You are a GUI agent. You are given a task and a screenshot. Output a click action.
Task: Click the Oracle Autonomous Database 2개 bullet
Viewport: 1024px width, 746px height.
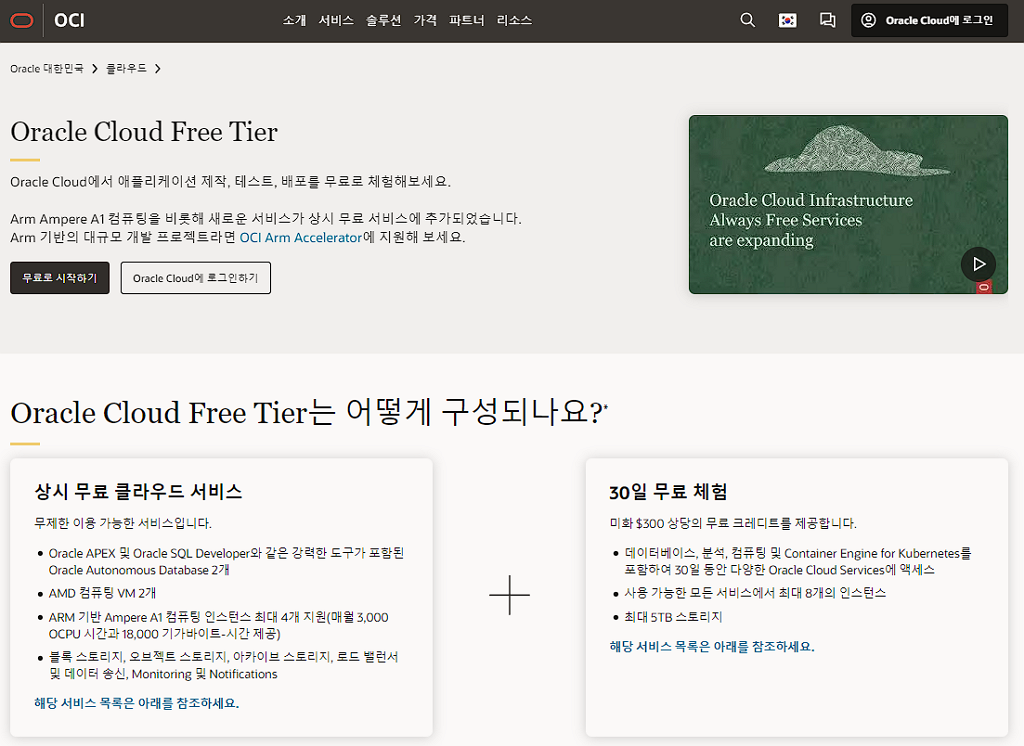(x=226, y=561)
